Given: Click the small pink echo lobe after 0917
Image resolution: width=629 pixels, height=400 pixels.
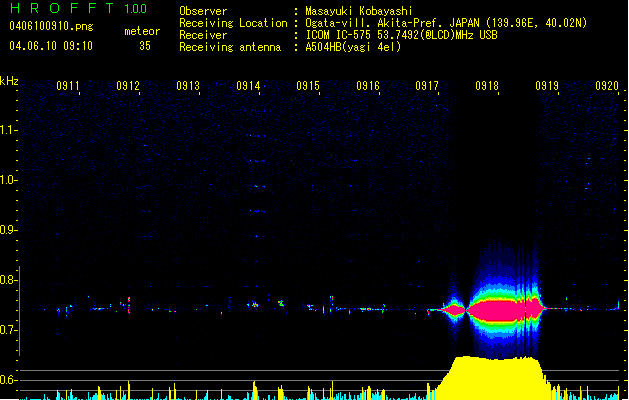Looking at the screenshot, I should pyautogui.click(x=454, y=310).
